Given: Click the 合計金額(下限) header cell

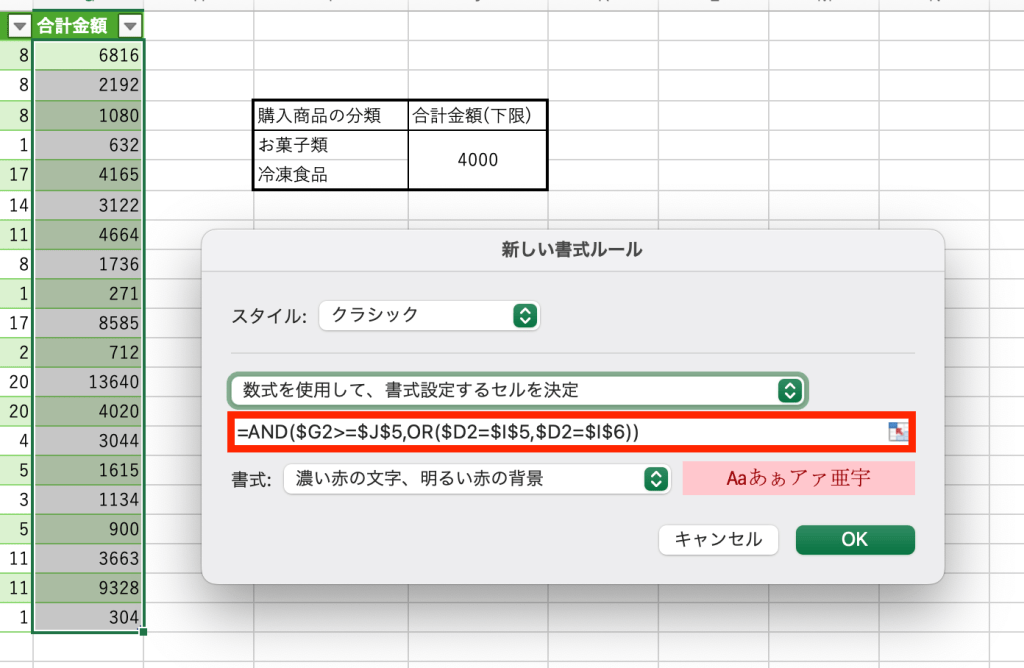Looking at the screenshot, I should (477, 115).
